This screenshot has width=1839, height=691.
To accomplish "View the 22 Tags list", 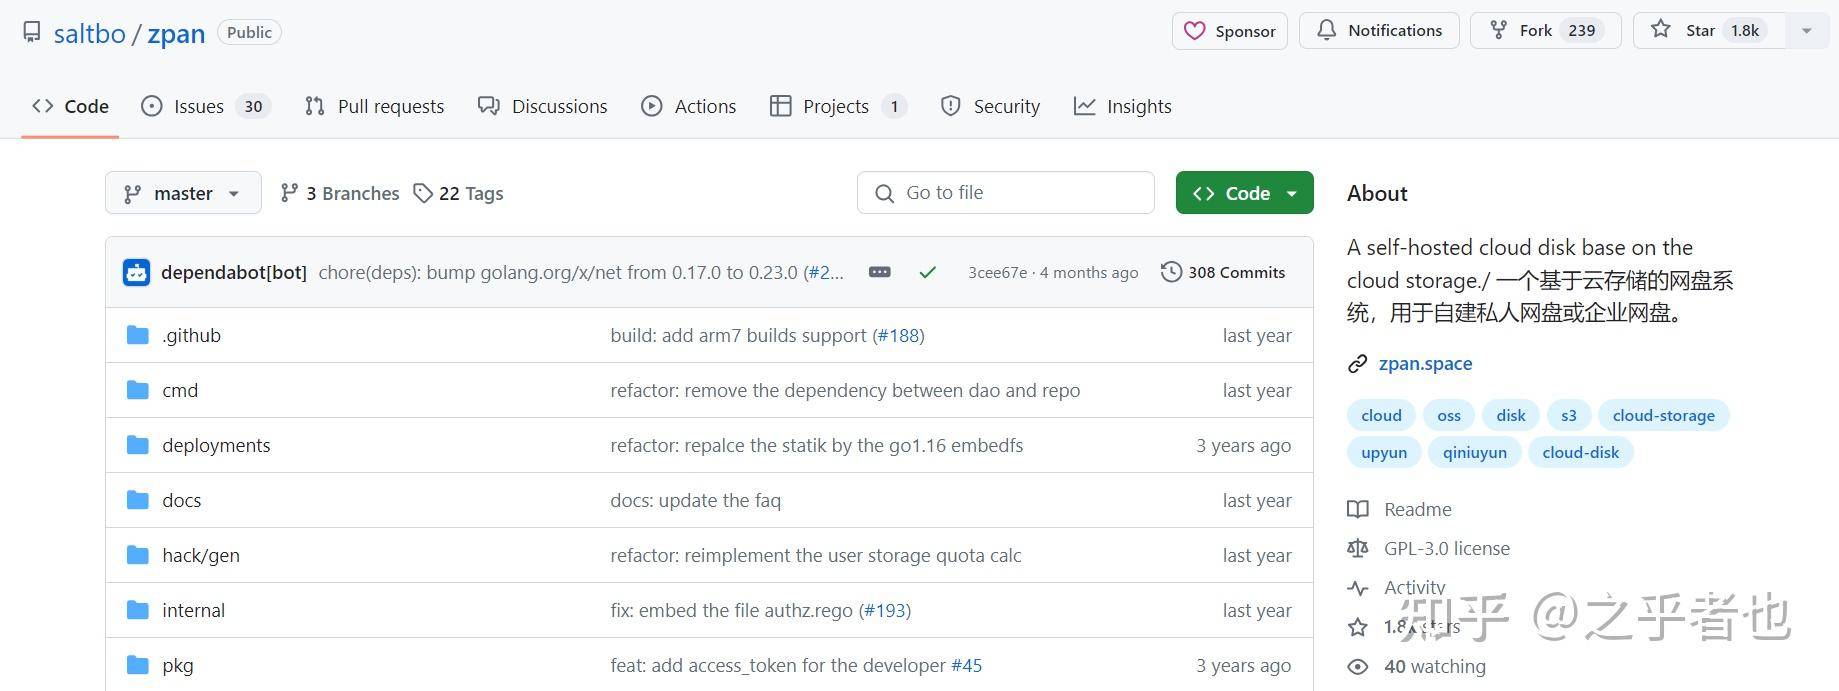I will pyautogui.click(x=459, y=193).
